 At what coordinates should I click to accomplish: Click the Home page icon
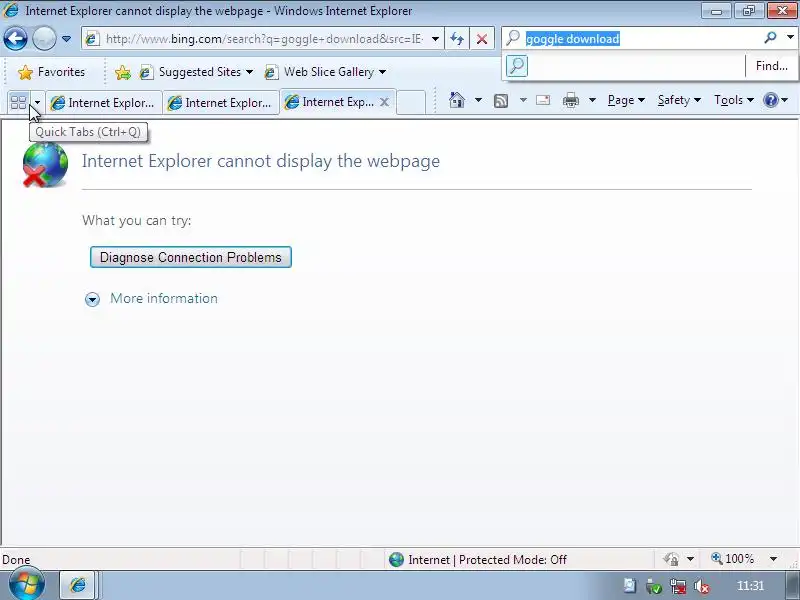tap(457, 100)
